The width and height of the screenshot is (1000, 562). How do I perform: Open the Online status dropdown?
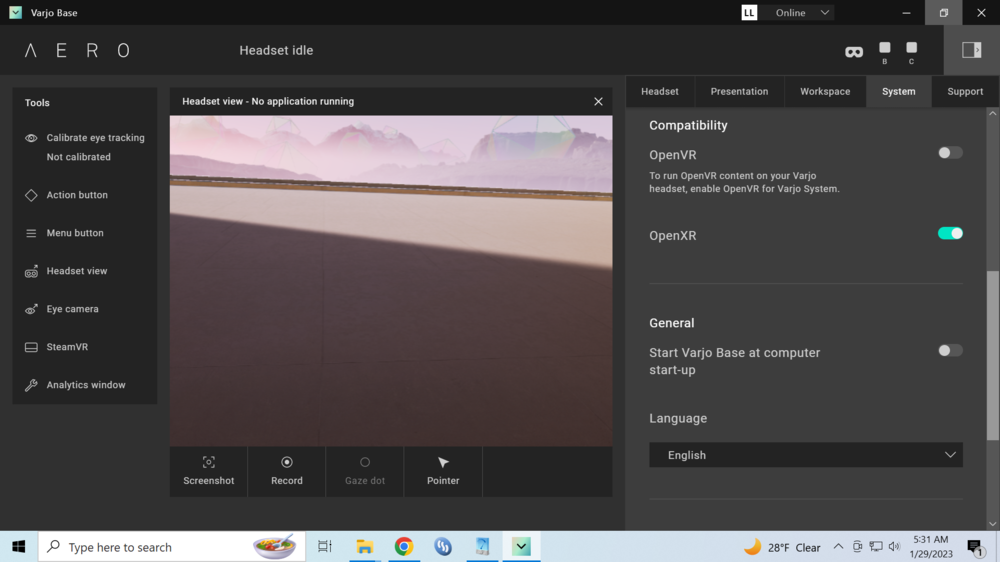point(802,13)
